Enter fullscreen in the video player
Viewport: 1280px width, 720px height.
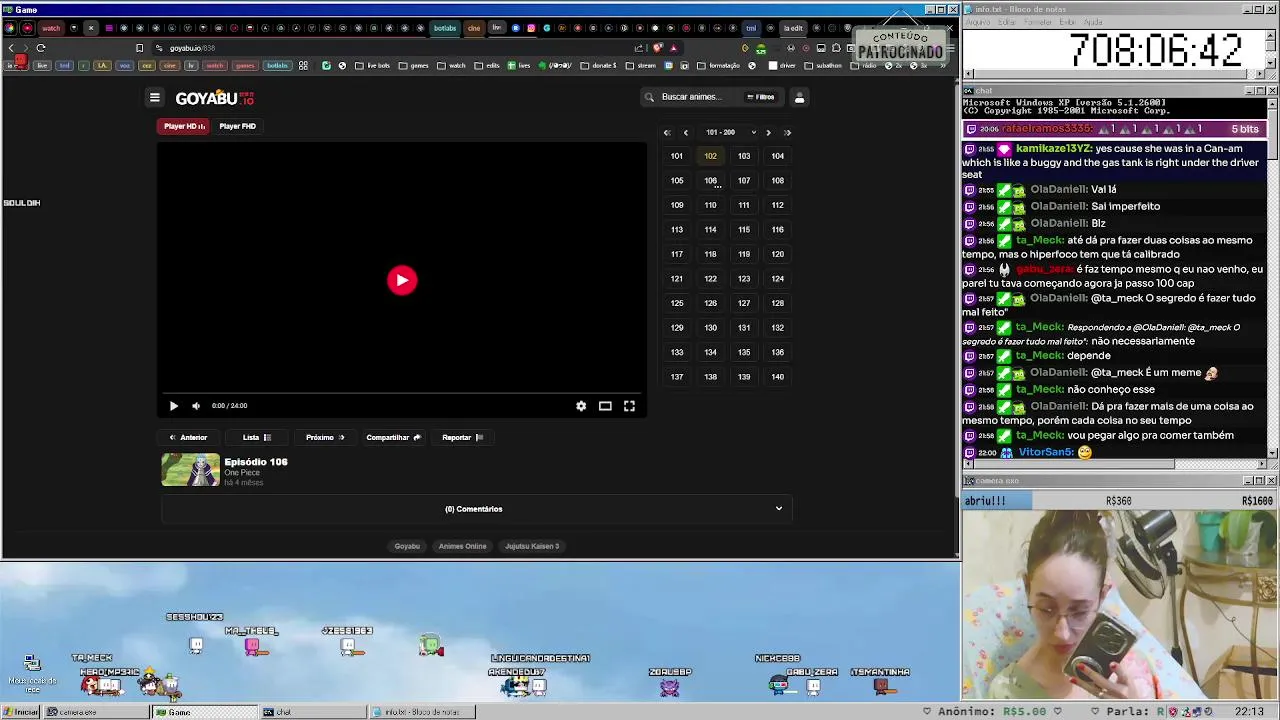tap(629, 406)
